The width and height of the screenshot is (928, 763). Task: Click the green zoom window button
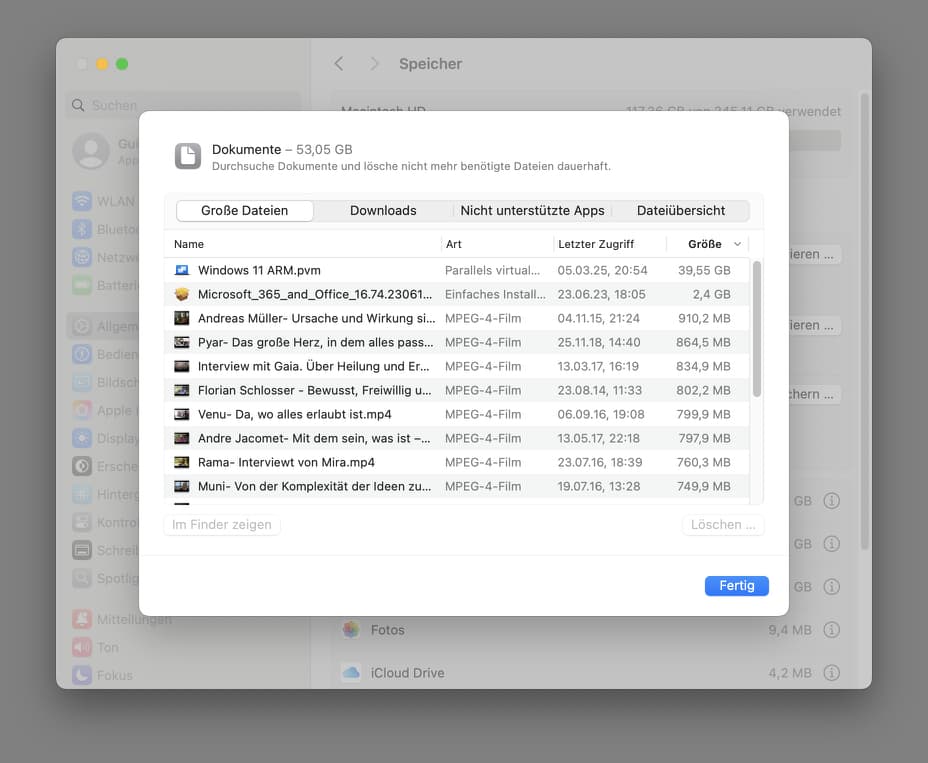122,64
